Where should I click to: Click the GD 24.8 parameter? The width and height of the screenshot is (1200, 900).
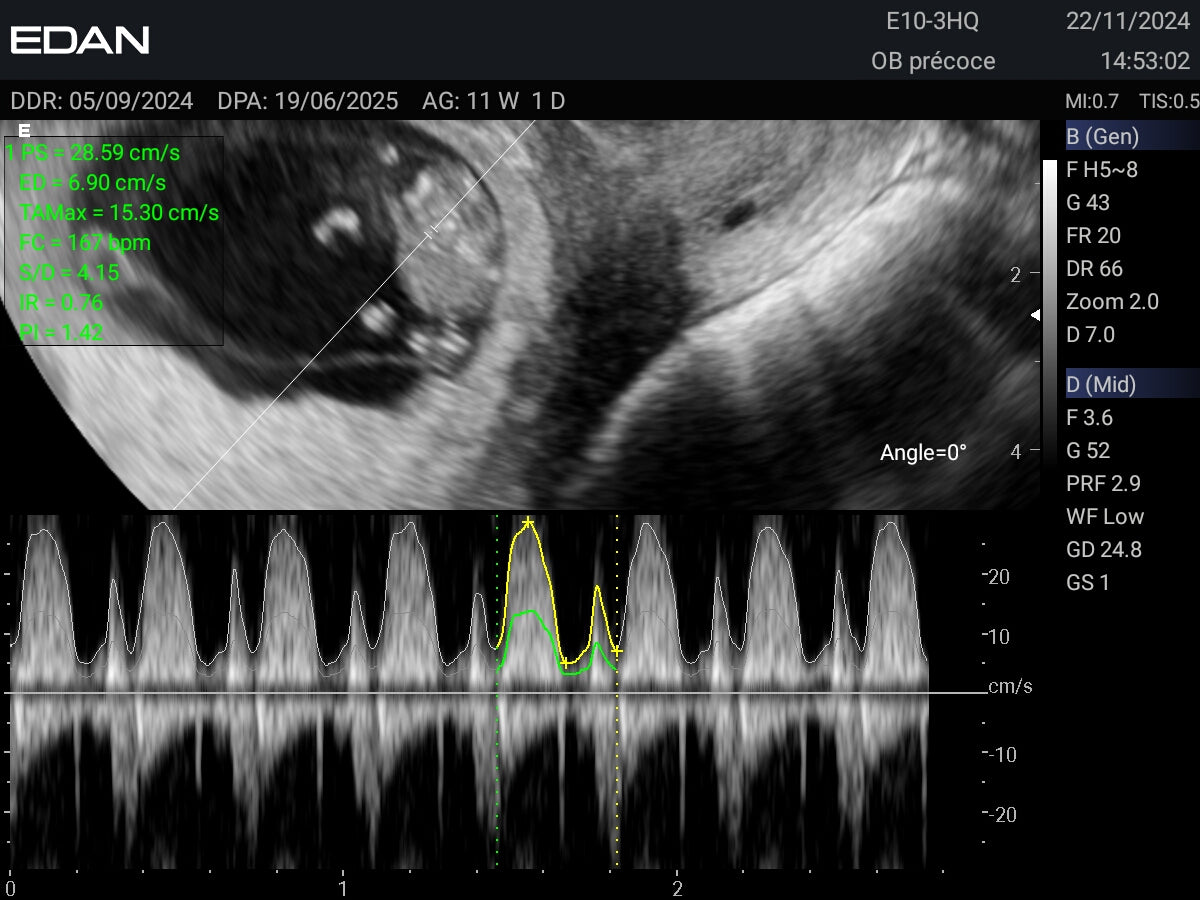[1103, 549]
